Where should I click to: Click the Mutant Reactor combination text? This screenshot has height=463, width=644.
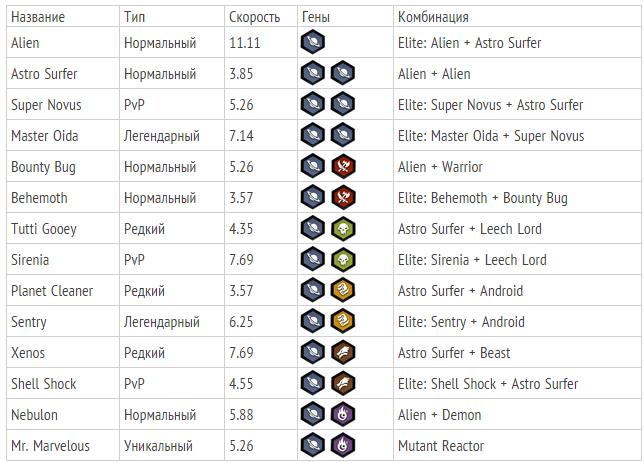click(441, 446)
